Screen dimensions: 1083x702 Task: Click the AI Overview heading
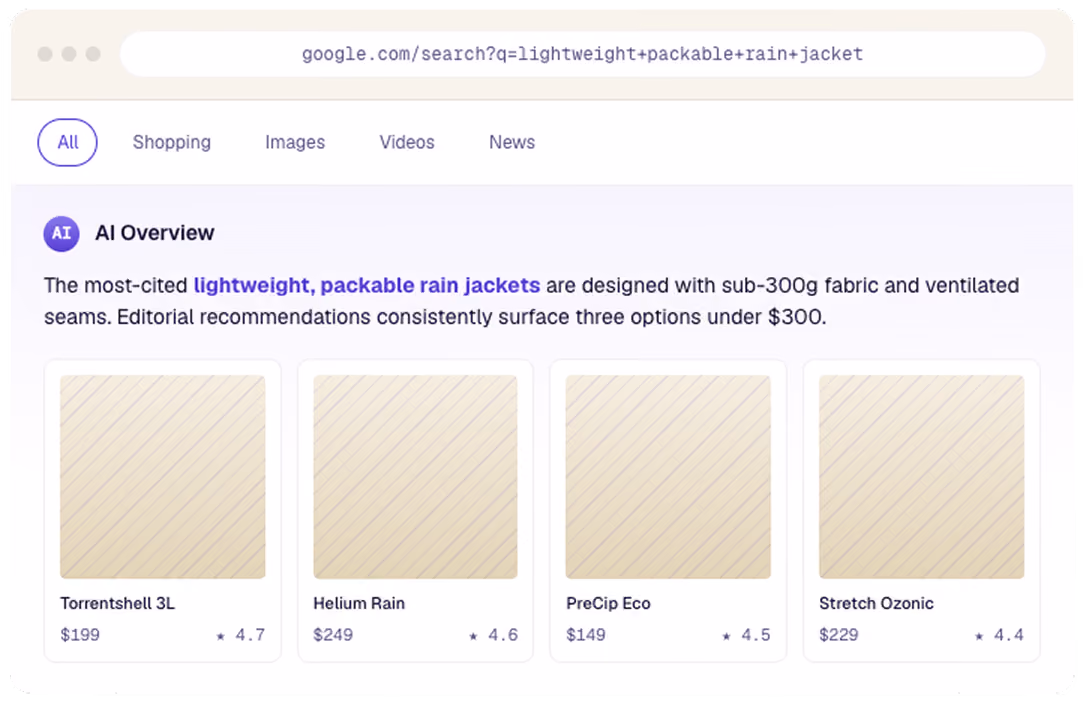(x=155, y=234)
